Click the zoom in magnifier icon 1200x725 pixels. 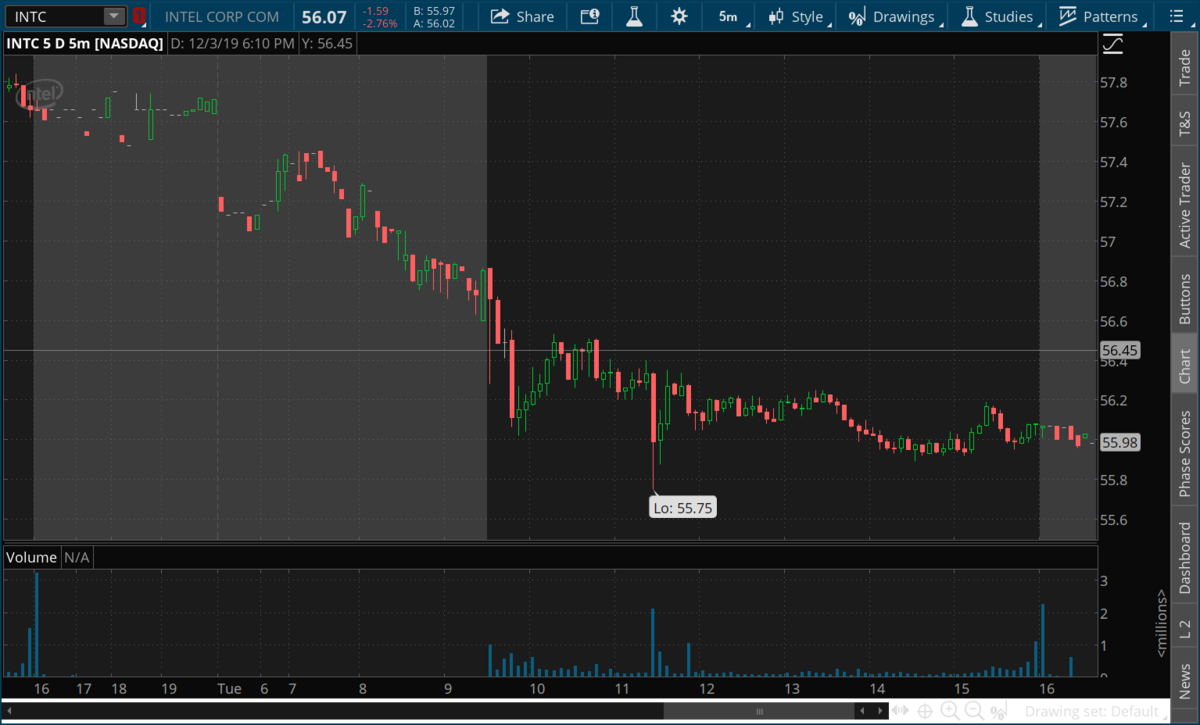(x=950, y=712)
